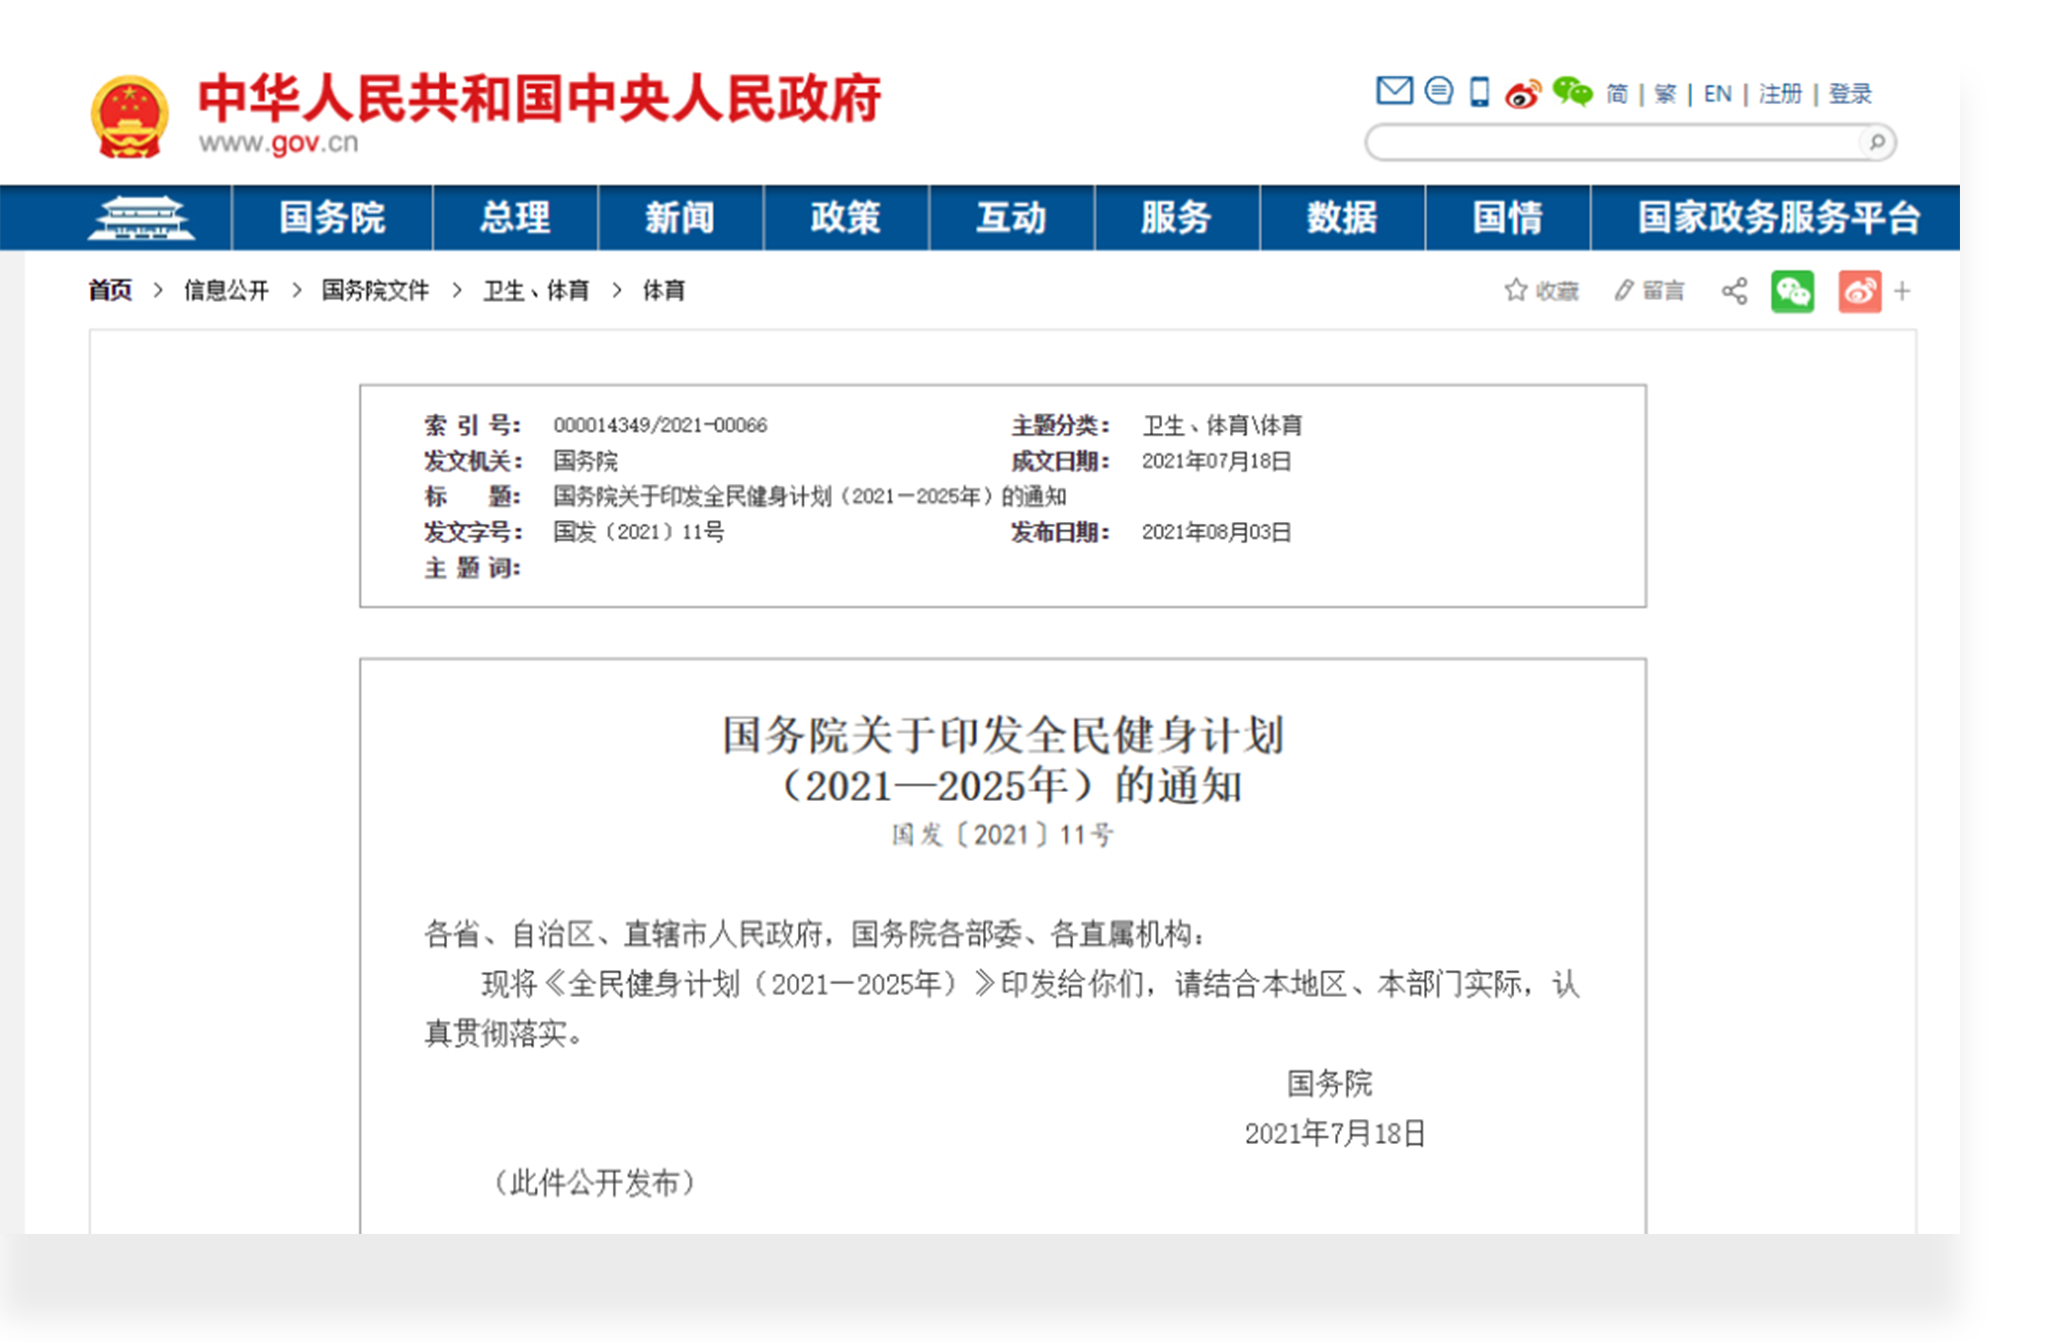
Task: Click the 登录 login link
Action: (1850, 94)
